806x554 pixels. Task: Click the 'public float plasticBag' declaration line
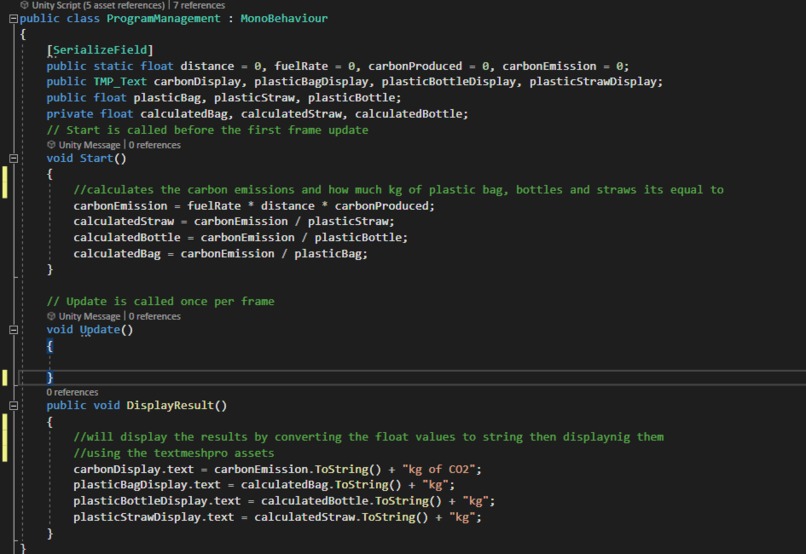[x=224, y=98]
